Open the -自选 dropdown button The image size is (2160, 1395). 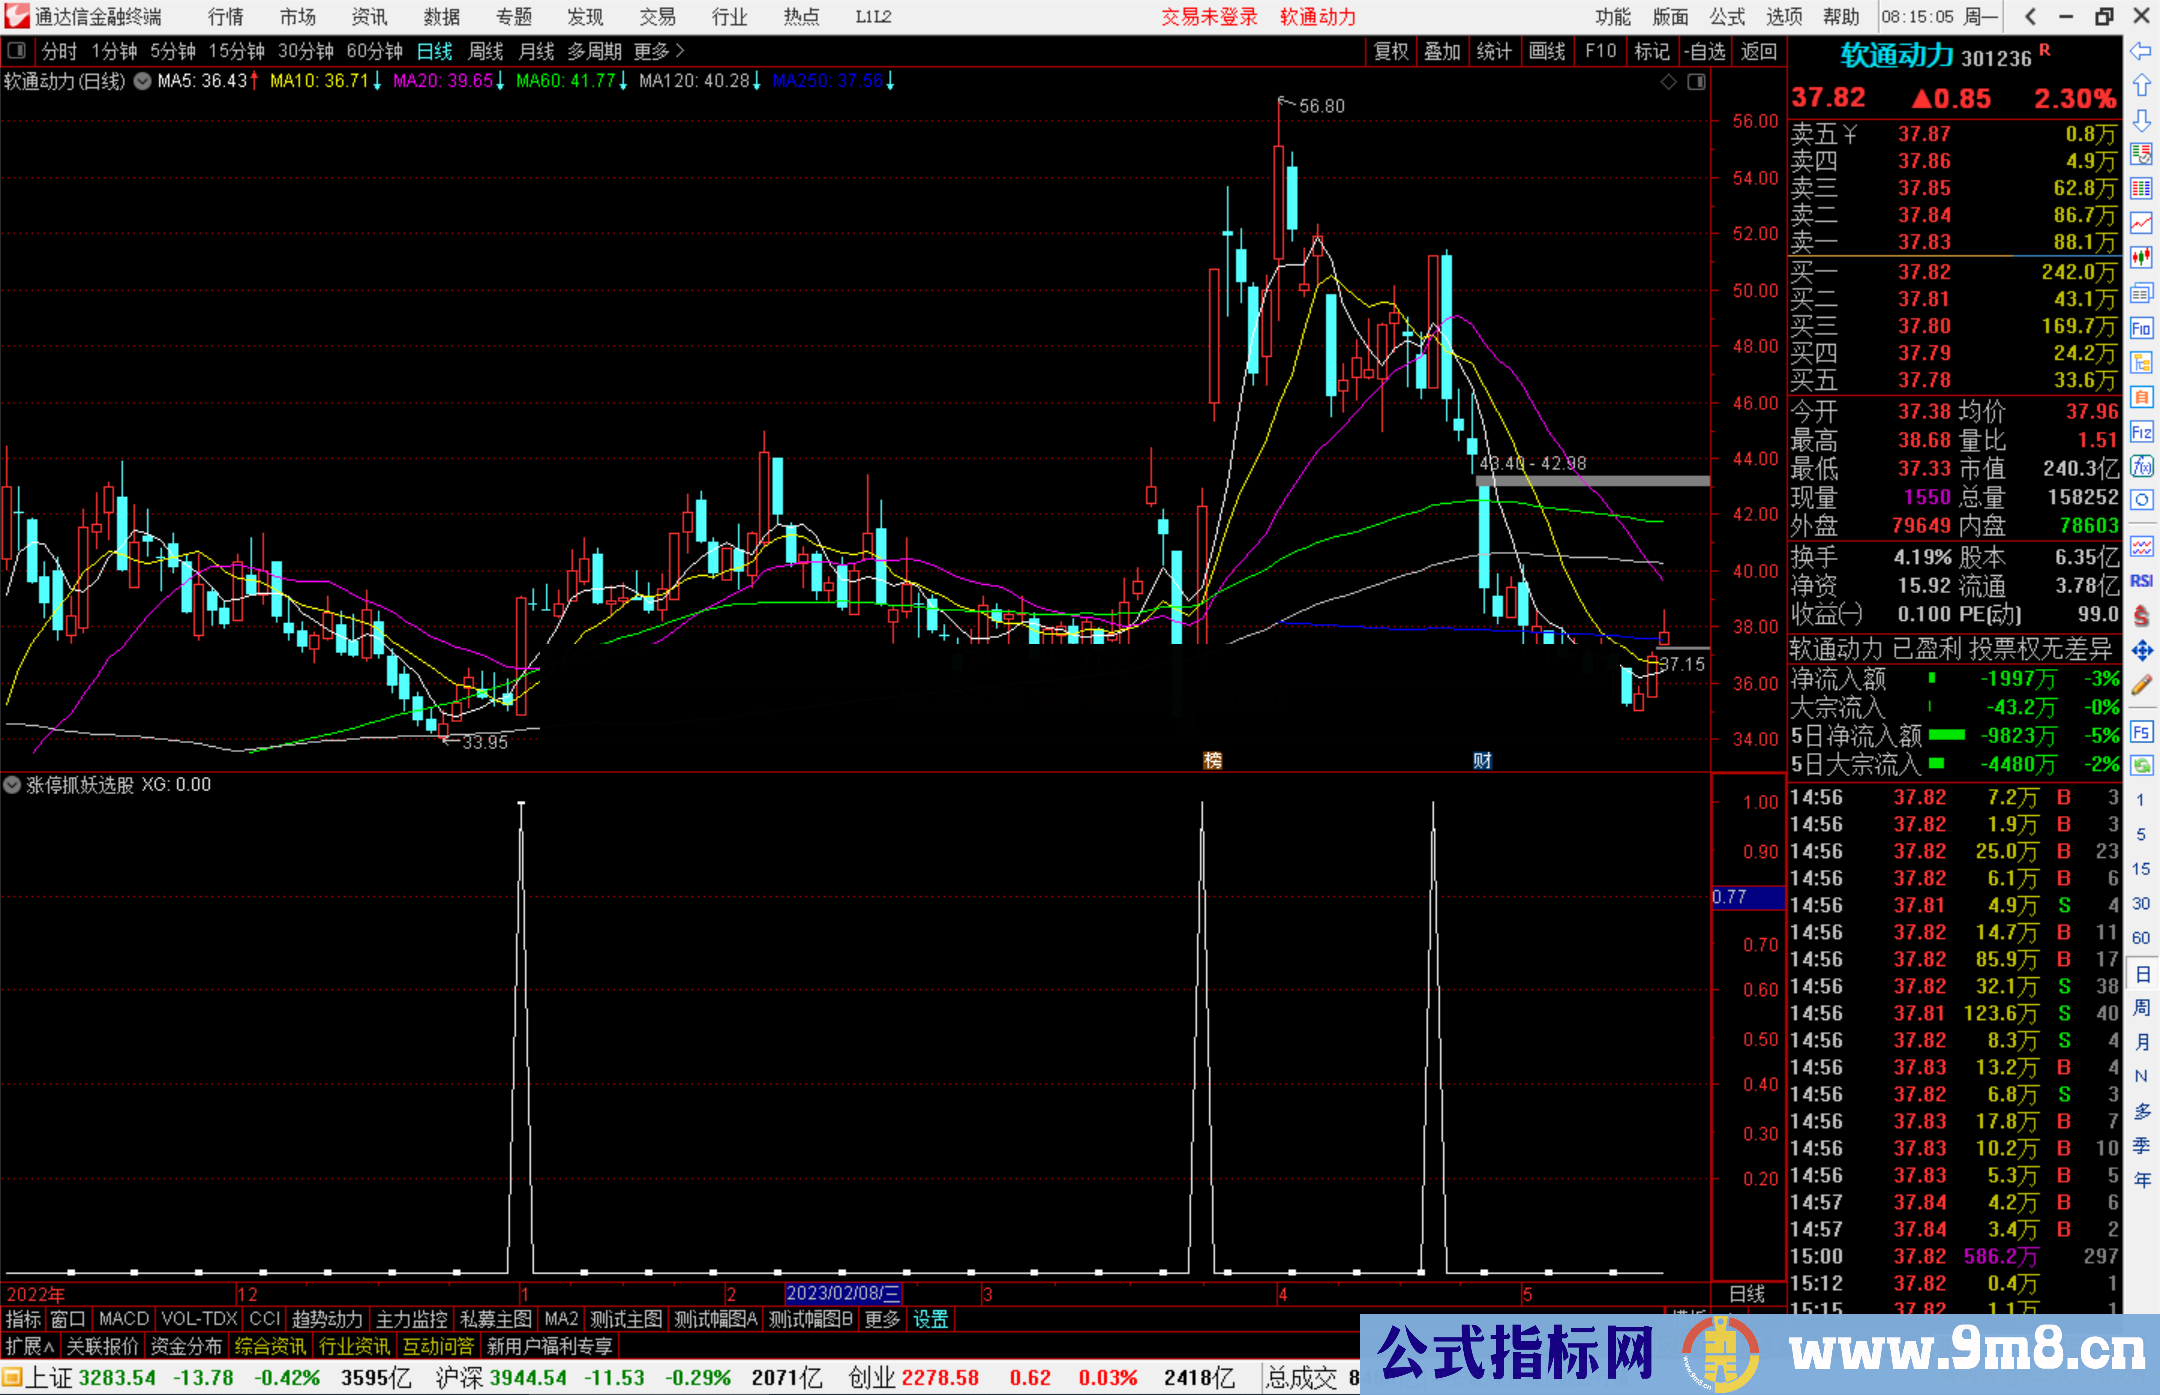(1705, 51)
